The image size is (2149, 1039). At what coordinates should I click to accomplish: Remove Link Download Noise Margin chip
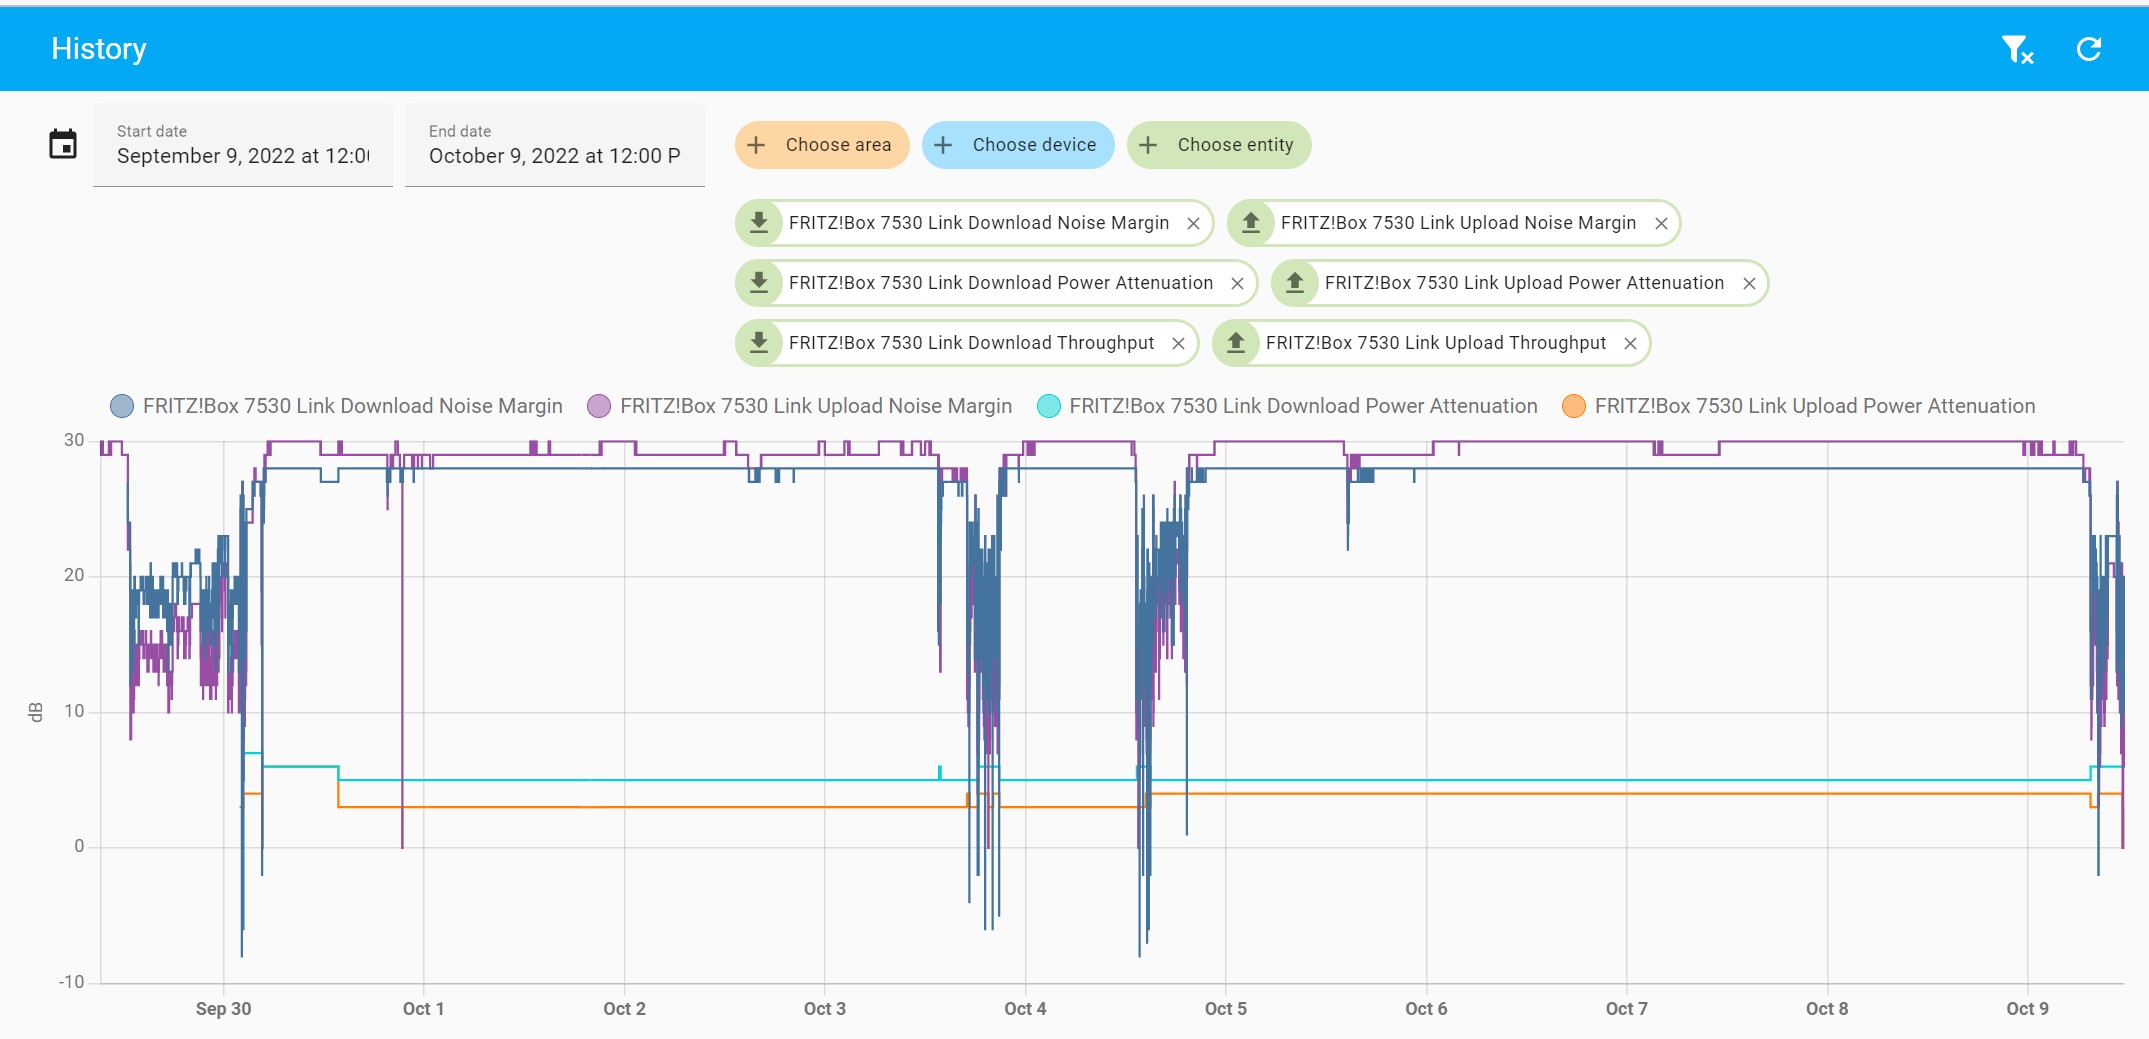tap(1193, 224)
